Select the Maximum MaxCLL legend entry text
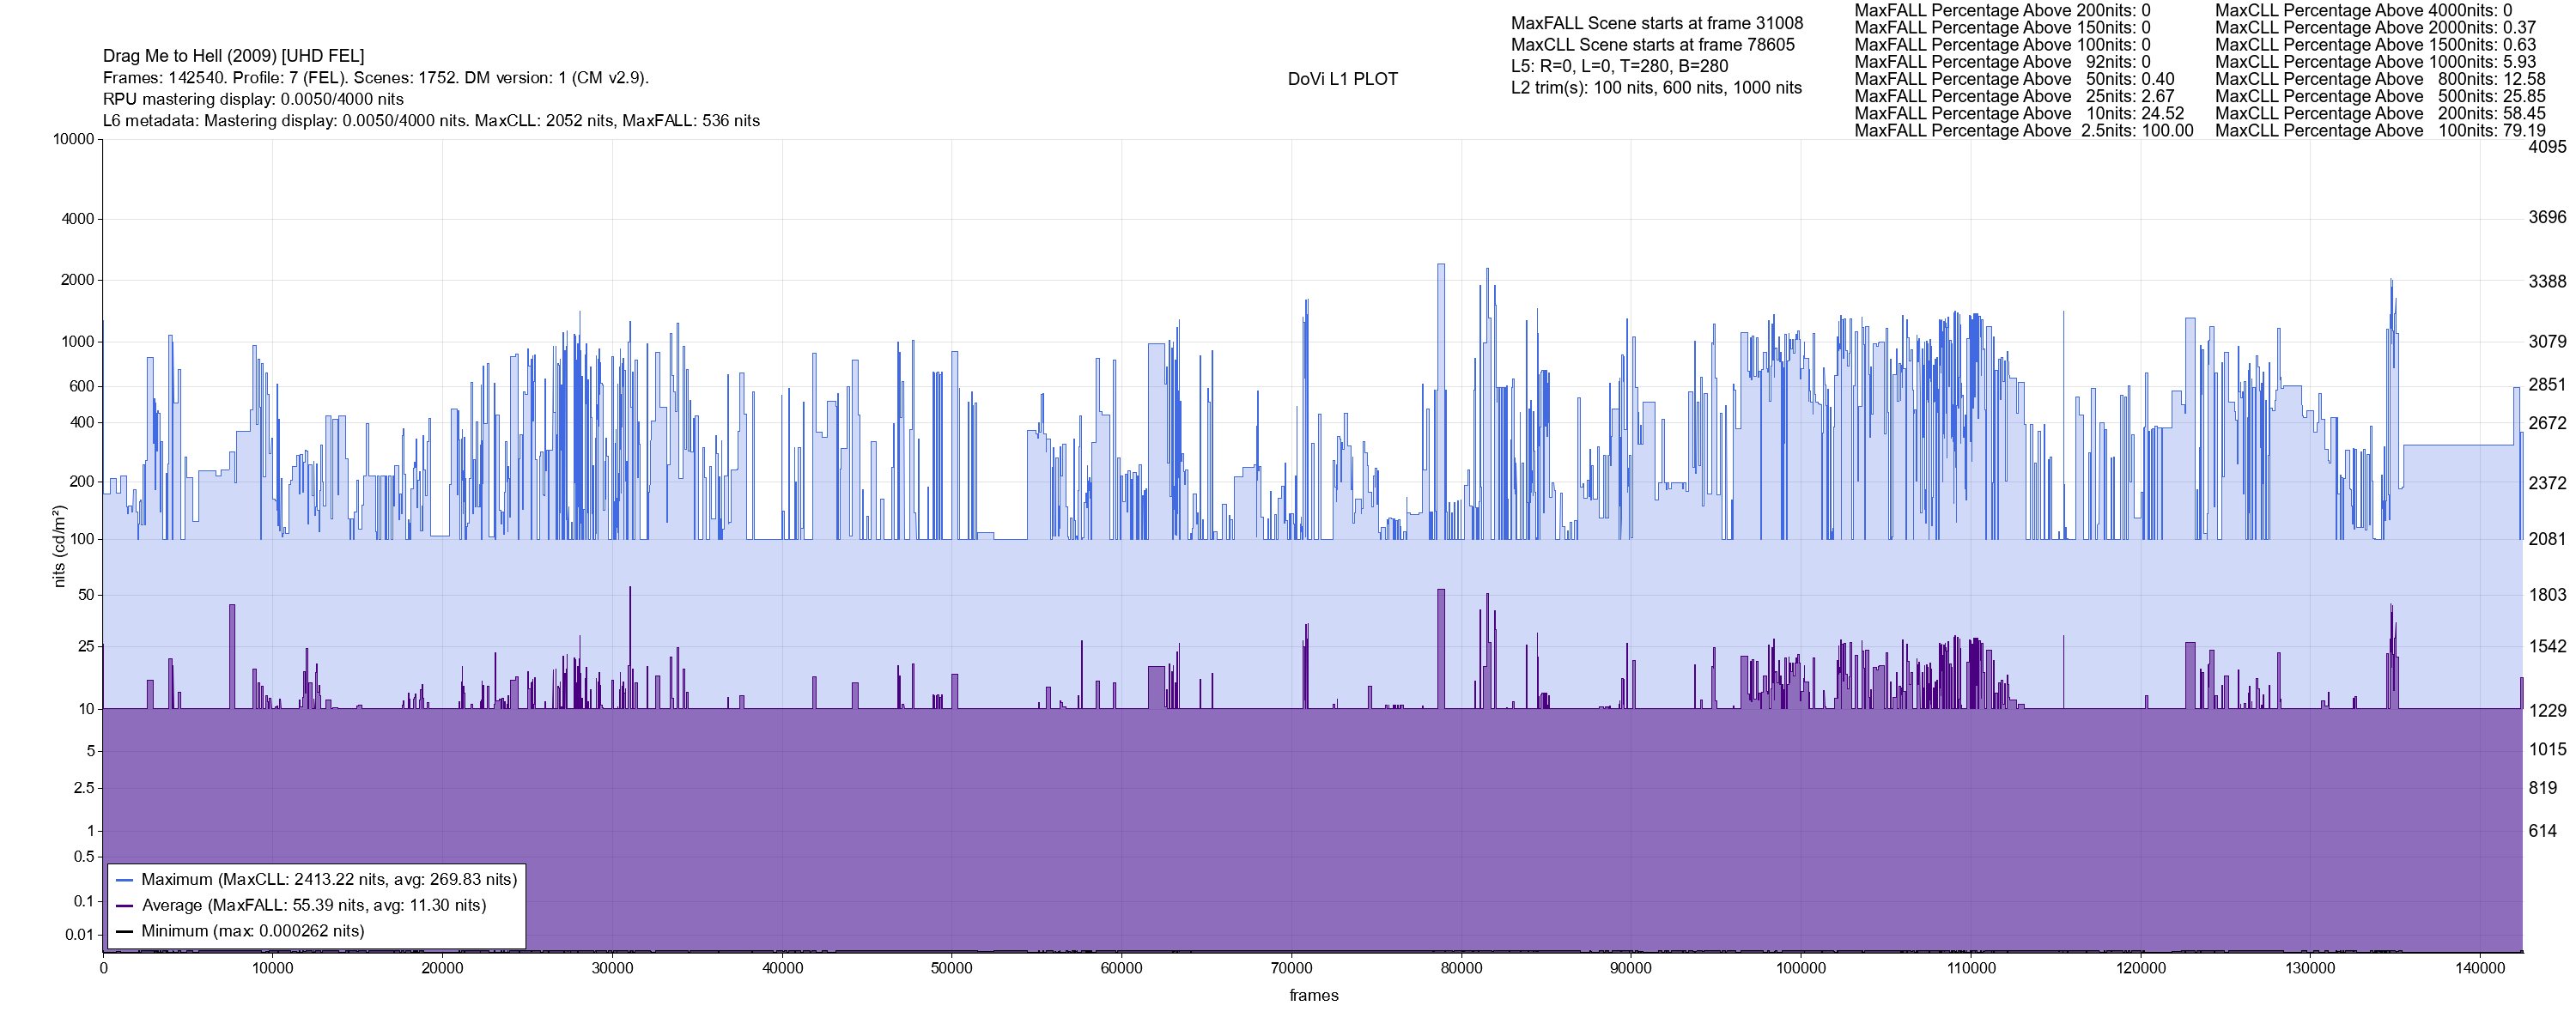 pos(329,880)
